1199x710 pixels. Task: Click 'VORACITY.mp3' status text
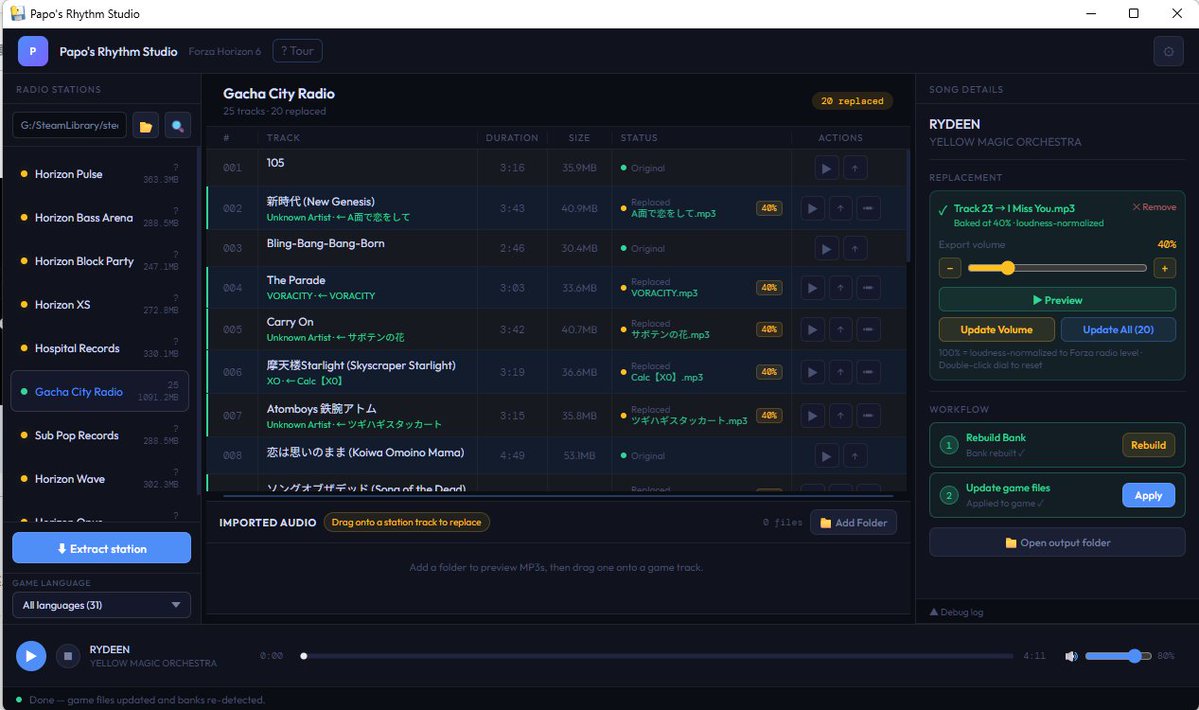click(664, 293)
